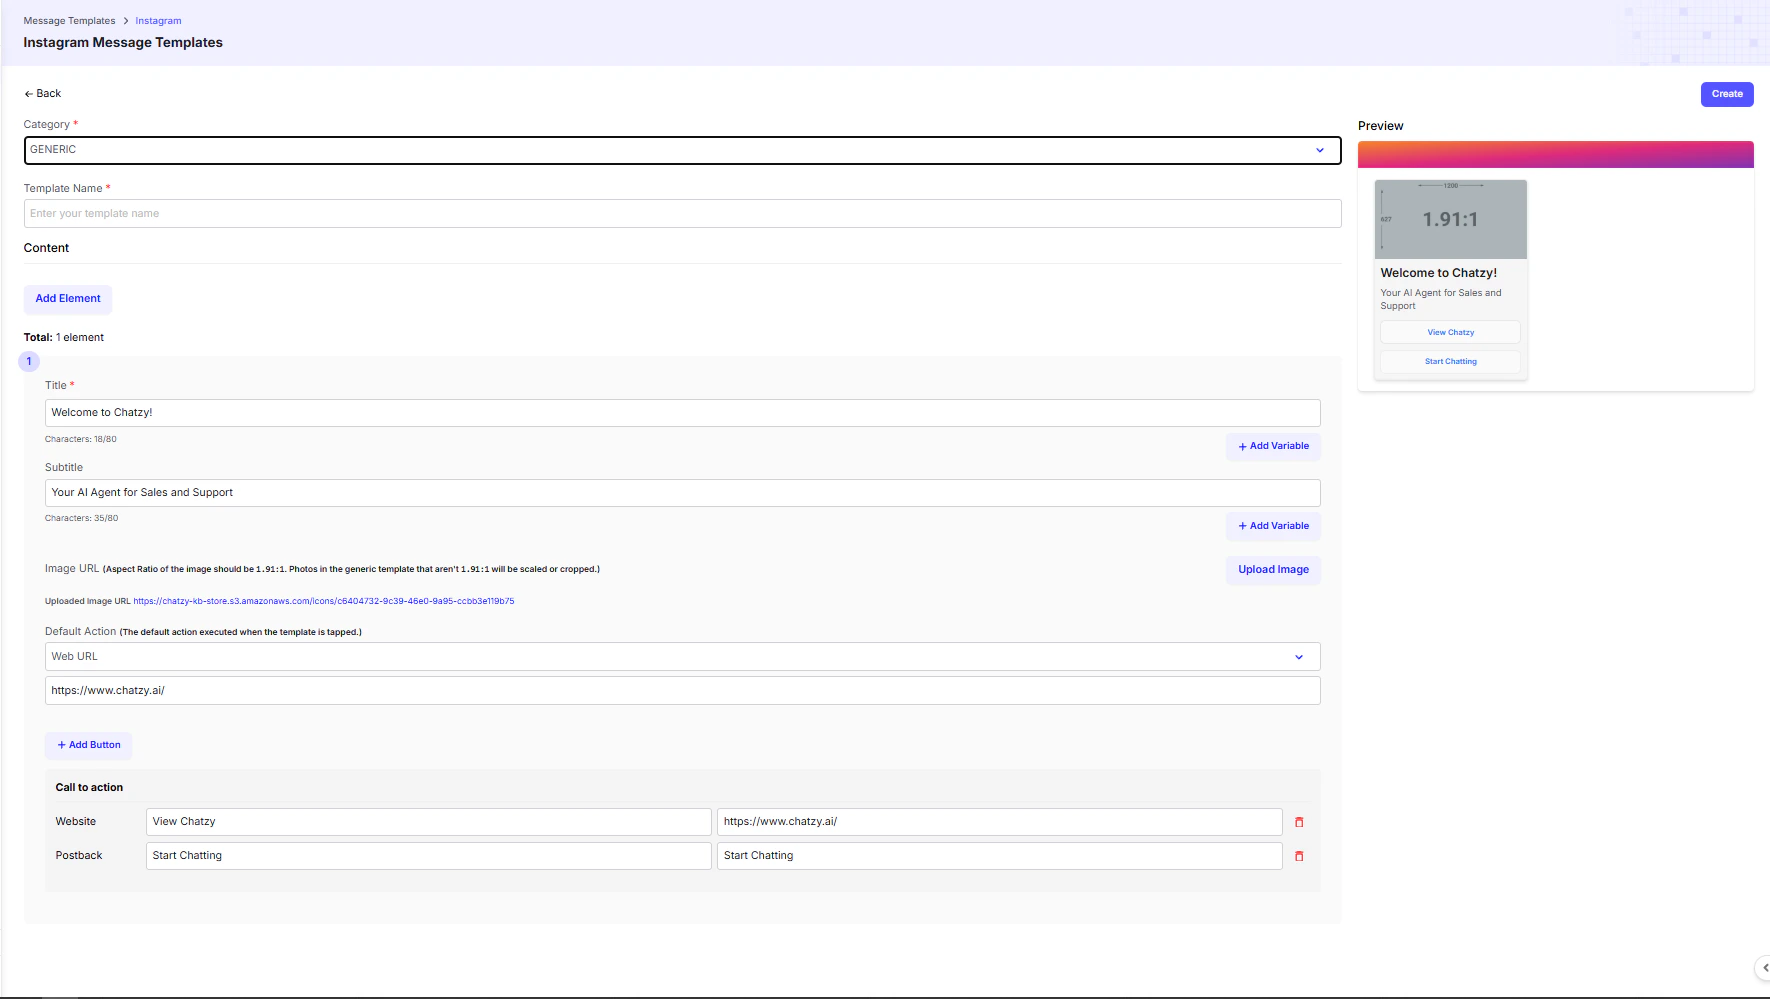Click the Add Element button
Image resolution: width=1770 pixels, height=999 pixels.
pyautogui.click(x=68, y=299)
